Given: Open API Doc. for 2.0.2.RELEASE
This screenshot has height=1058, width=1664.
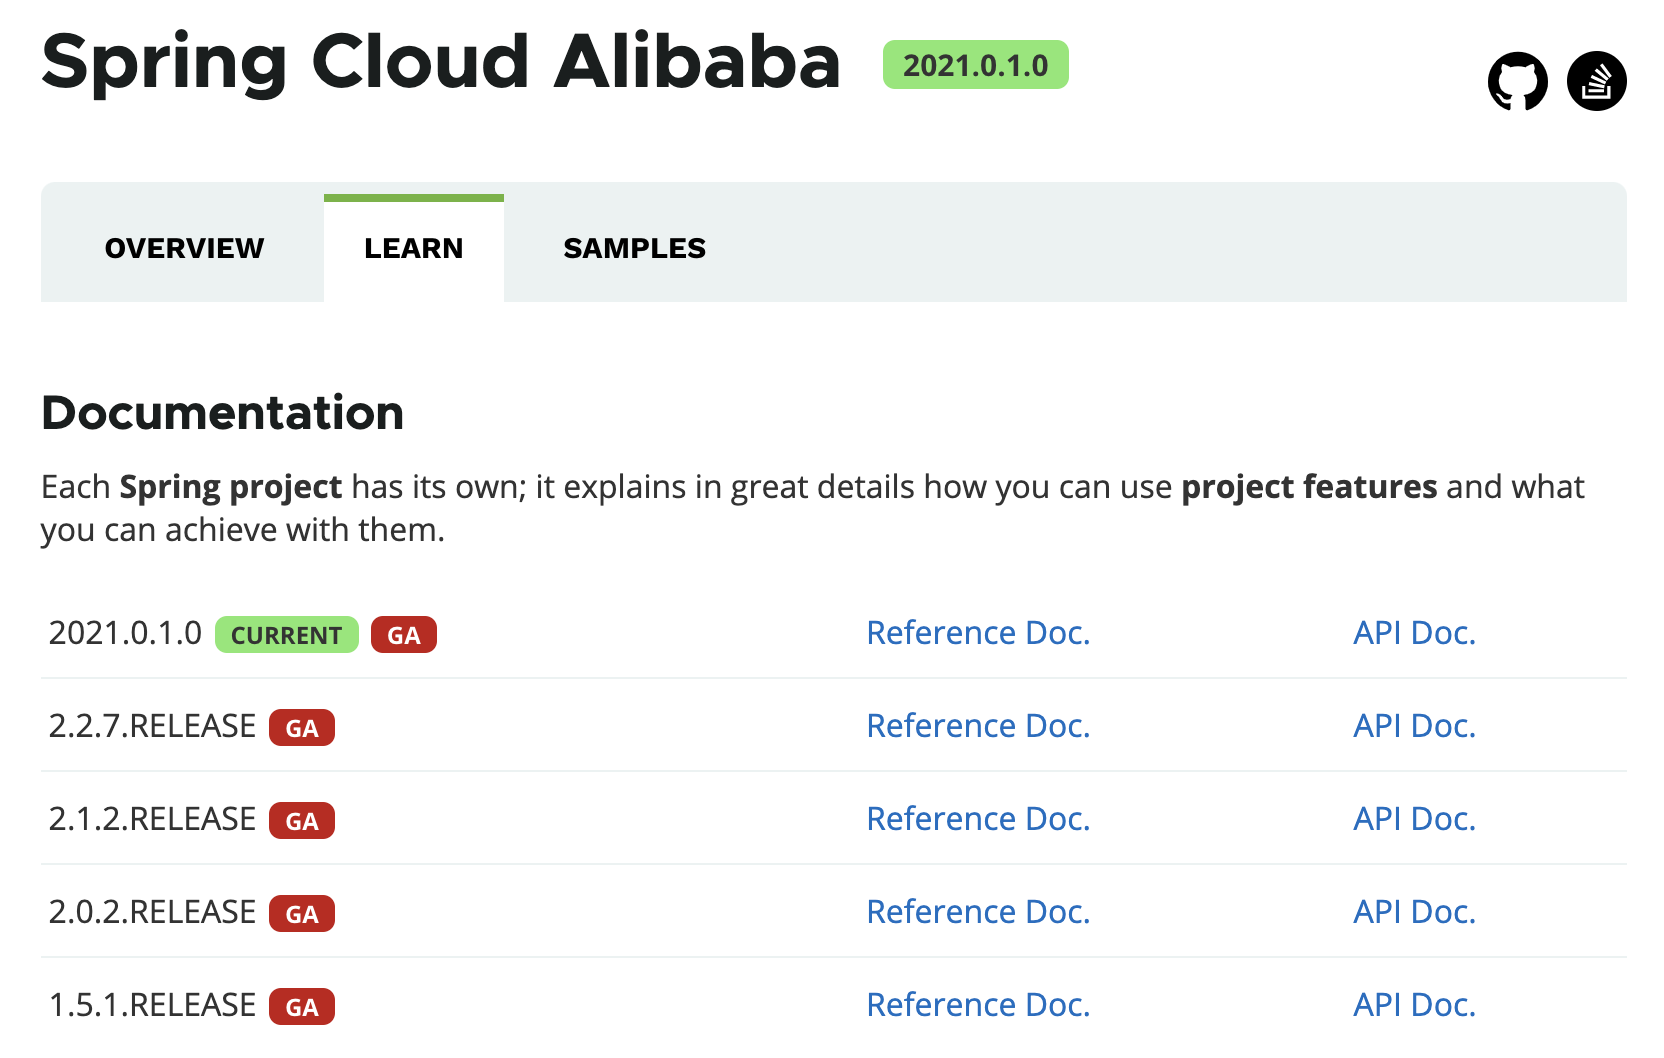Looking at the screenshot, I should pyautogui.click(x=1414, y=912).
